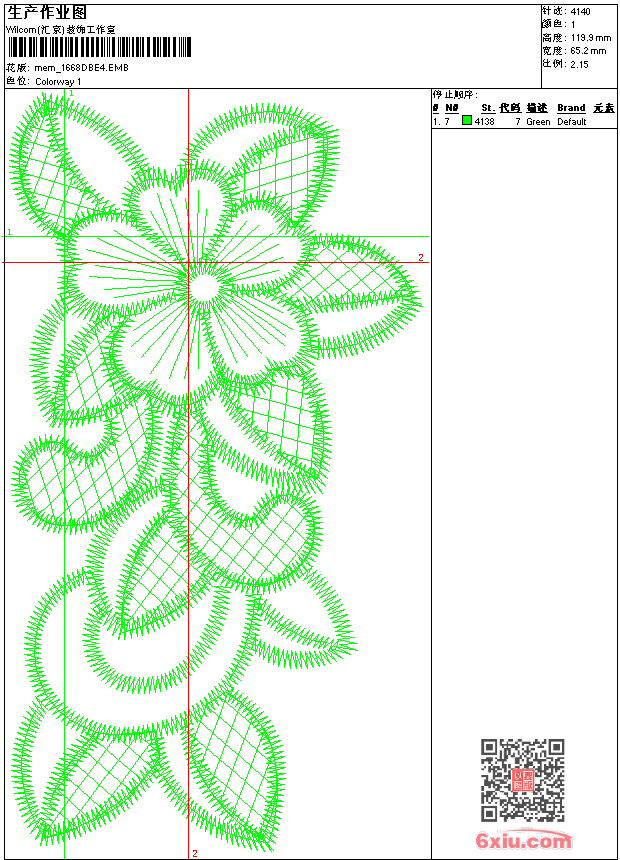Click the stitch count value 4140
620x860 pixels.
click(580, 11)
